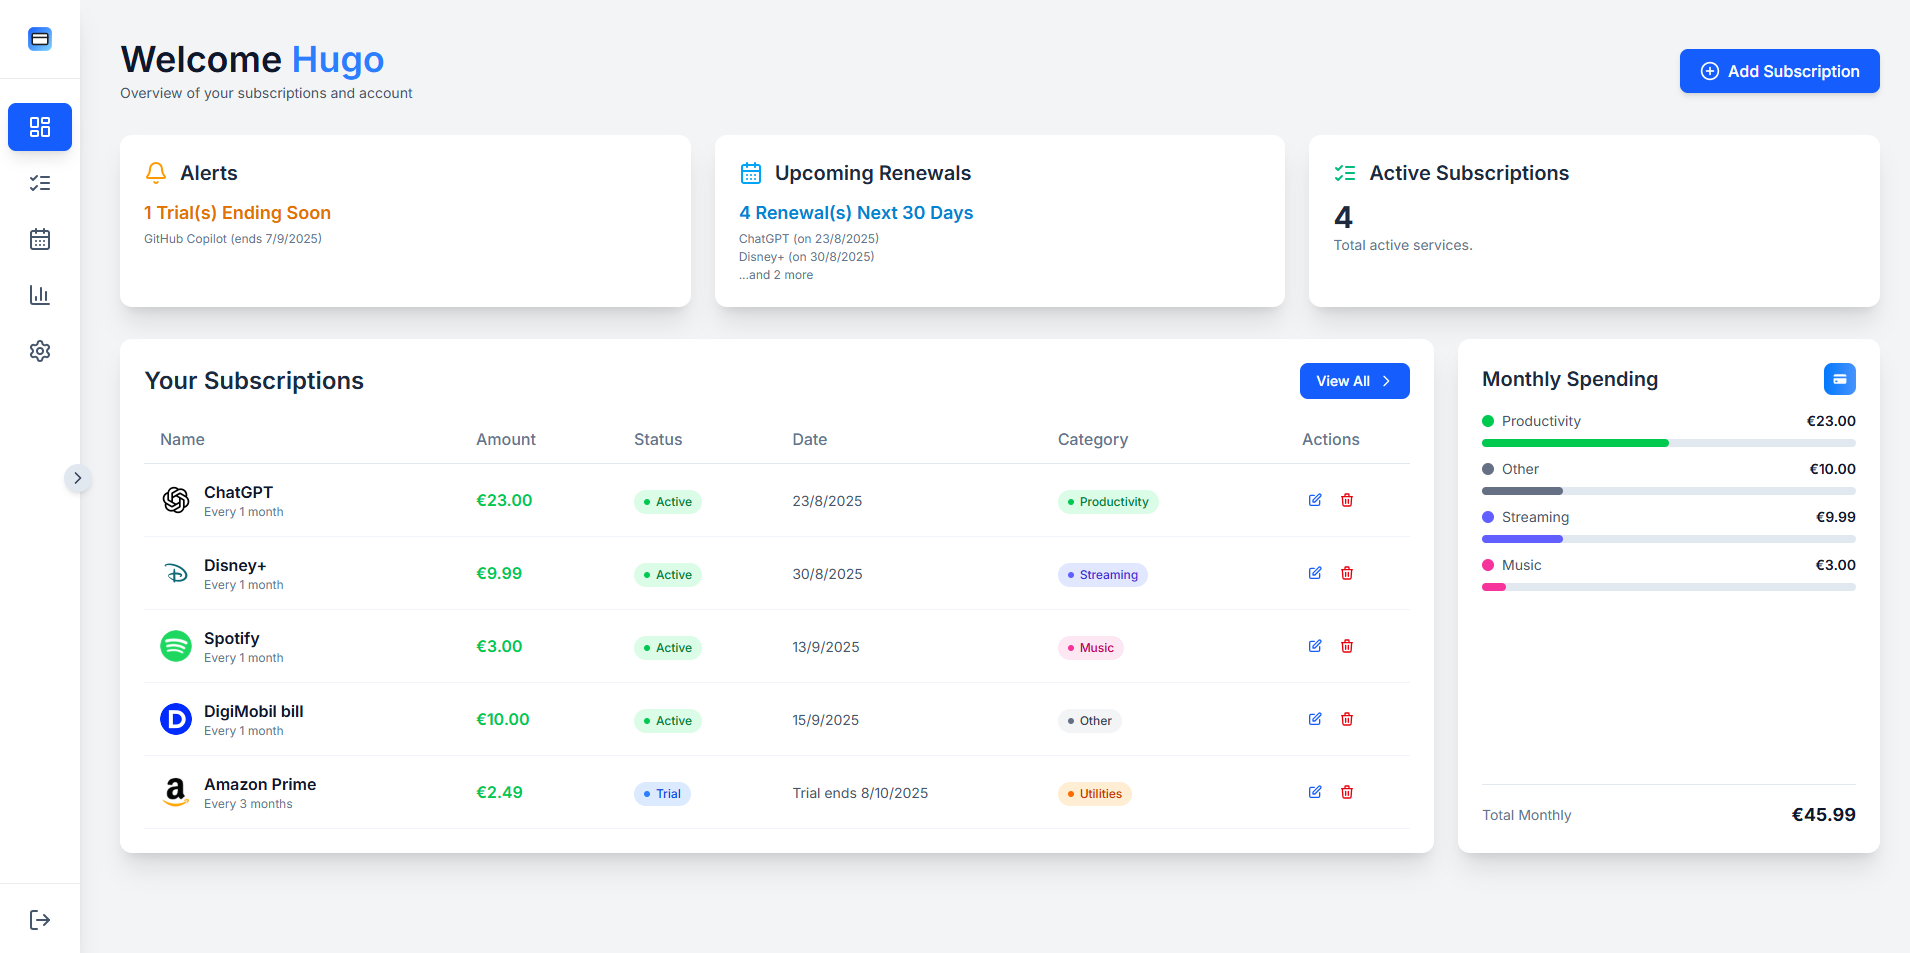Click the Active status badge for Spotify
This screenshot has height=953, width=1910.
pos(668,648)
